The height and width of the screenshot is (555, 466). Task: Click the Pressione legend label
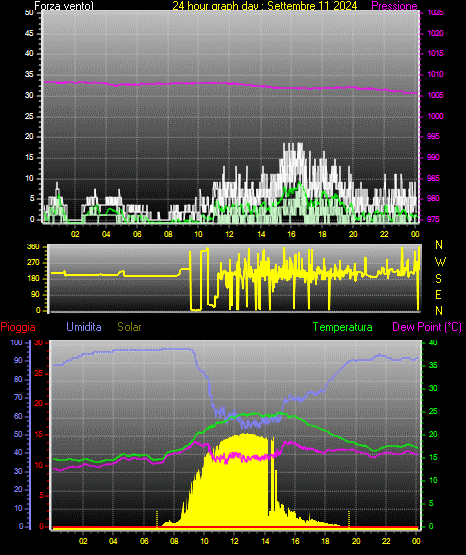tap(394, 6)
